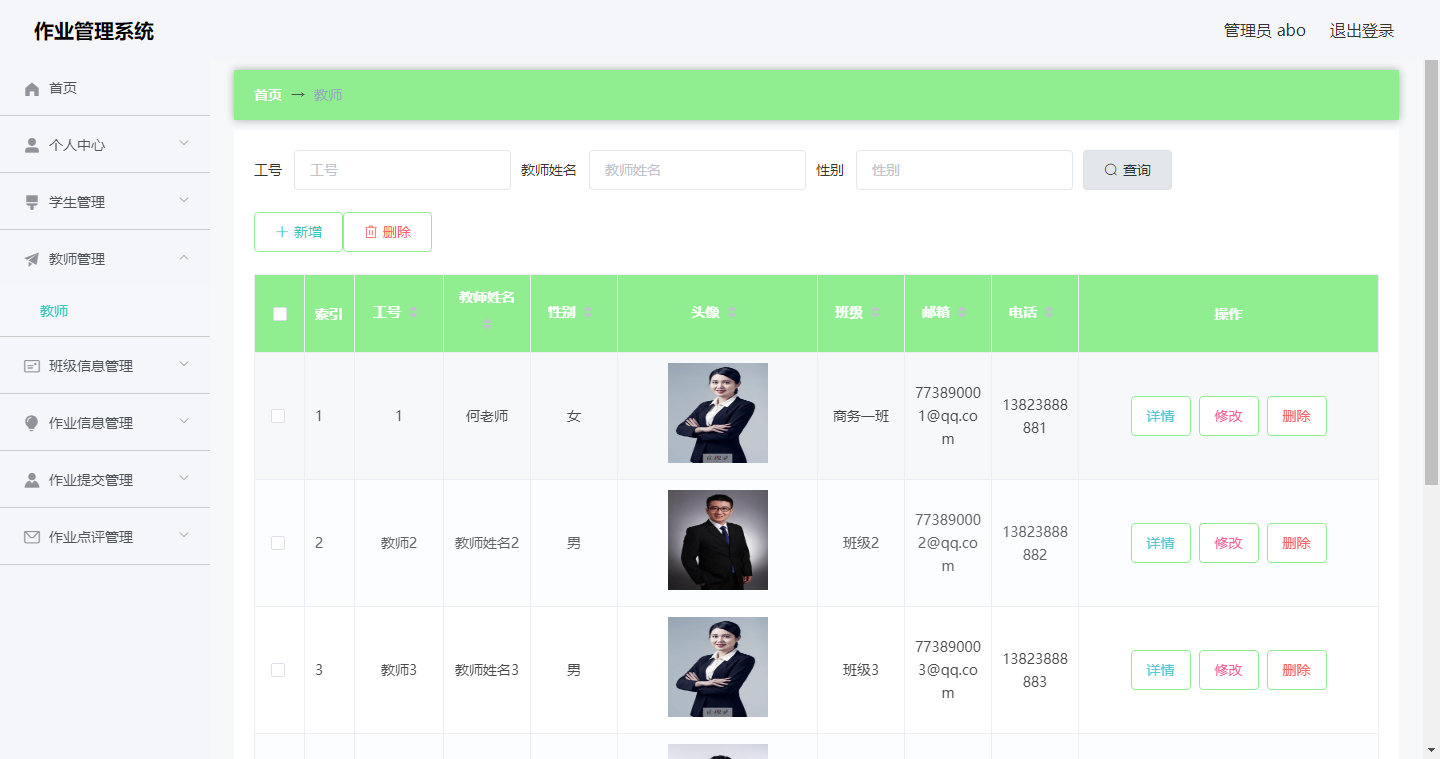
Task: Click 修改 for 教师姓名3's row
Action: (1229, 670)
